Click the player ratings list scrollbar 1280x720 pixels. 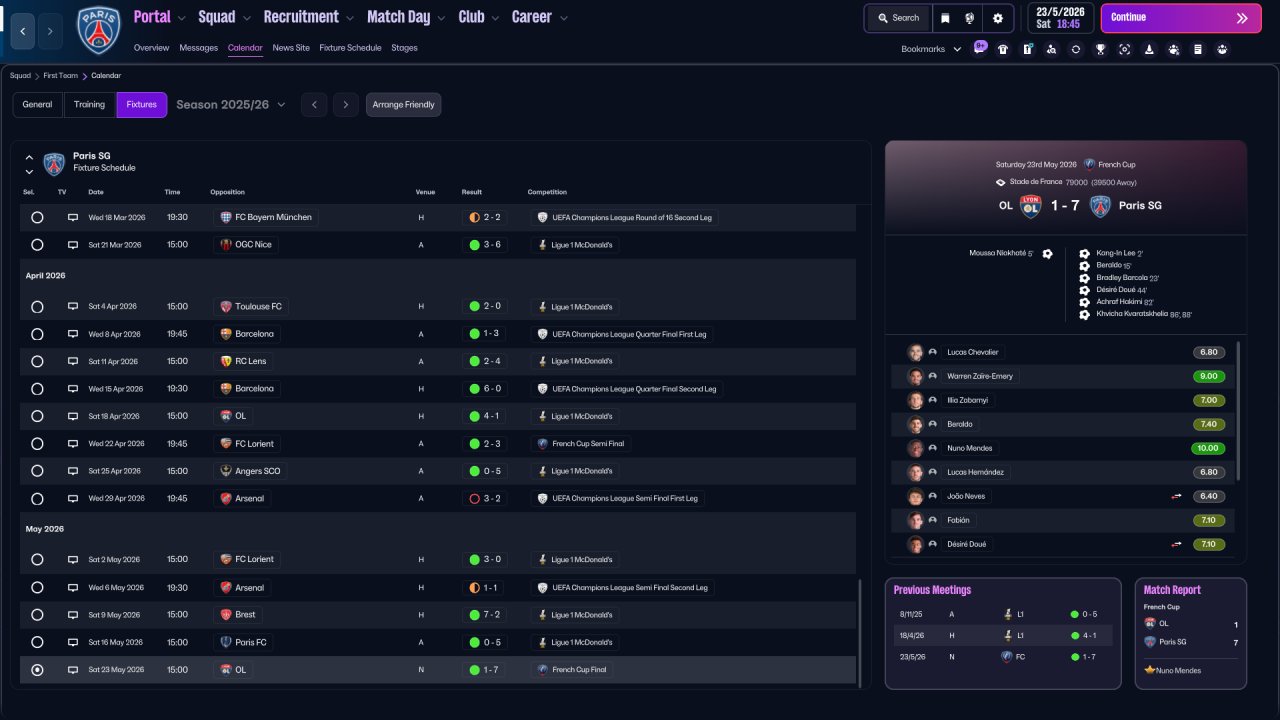[1239, 410]
